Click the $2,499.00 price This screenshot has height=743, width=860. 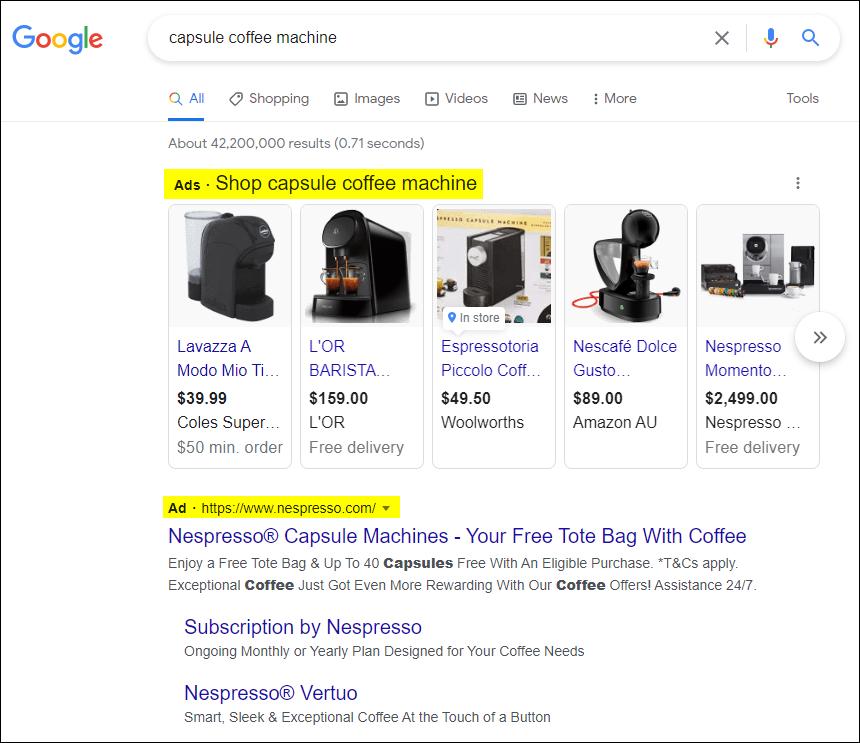click(741, 399)
